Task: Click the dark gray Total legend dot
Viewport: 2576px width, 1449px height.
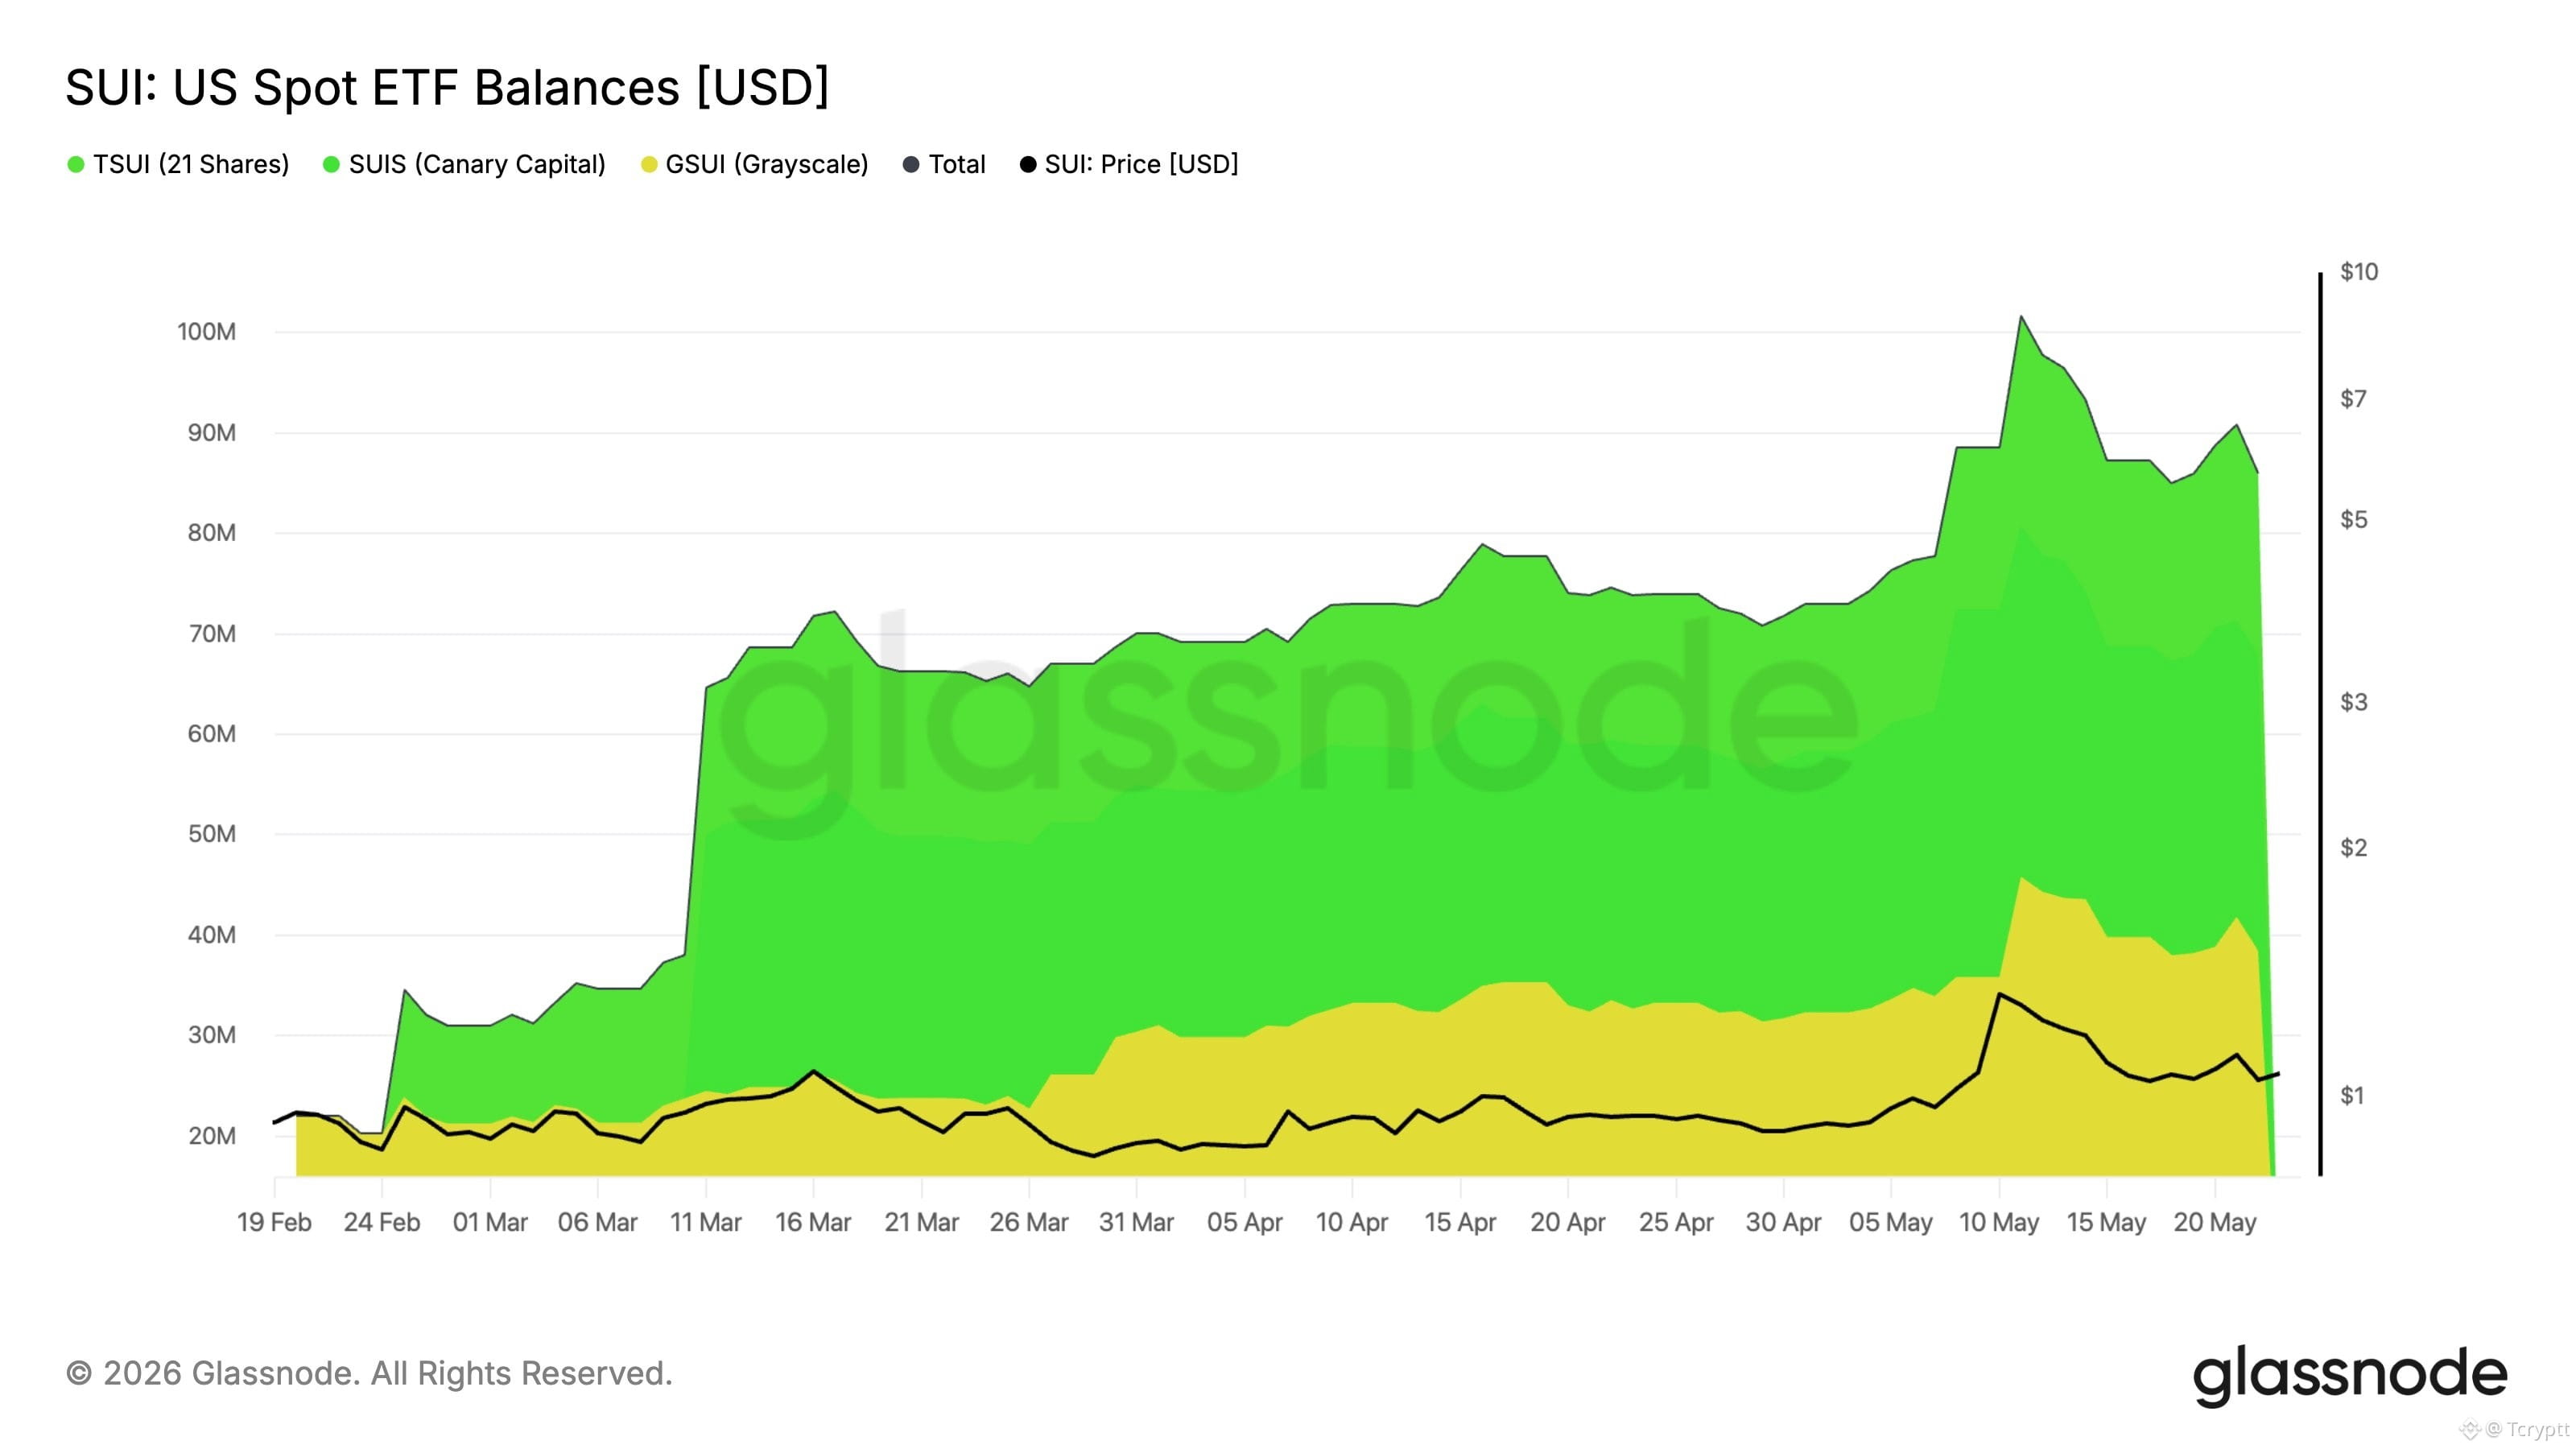Action: pos(911,164)
